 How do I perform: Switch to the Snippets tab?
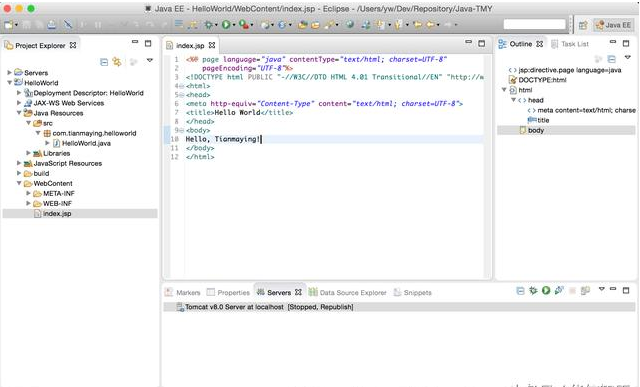[x=413, y=293]
